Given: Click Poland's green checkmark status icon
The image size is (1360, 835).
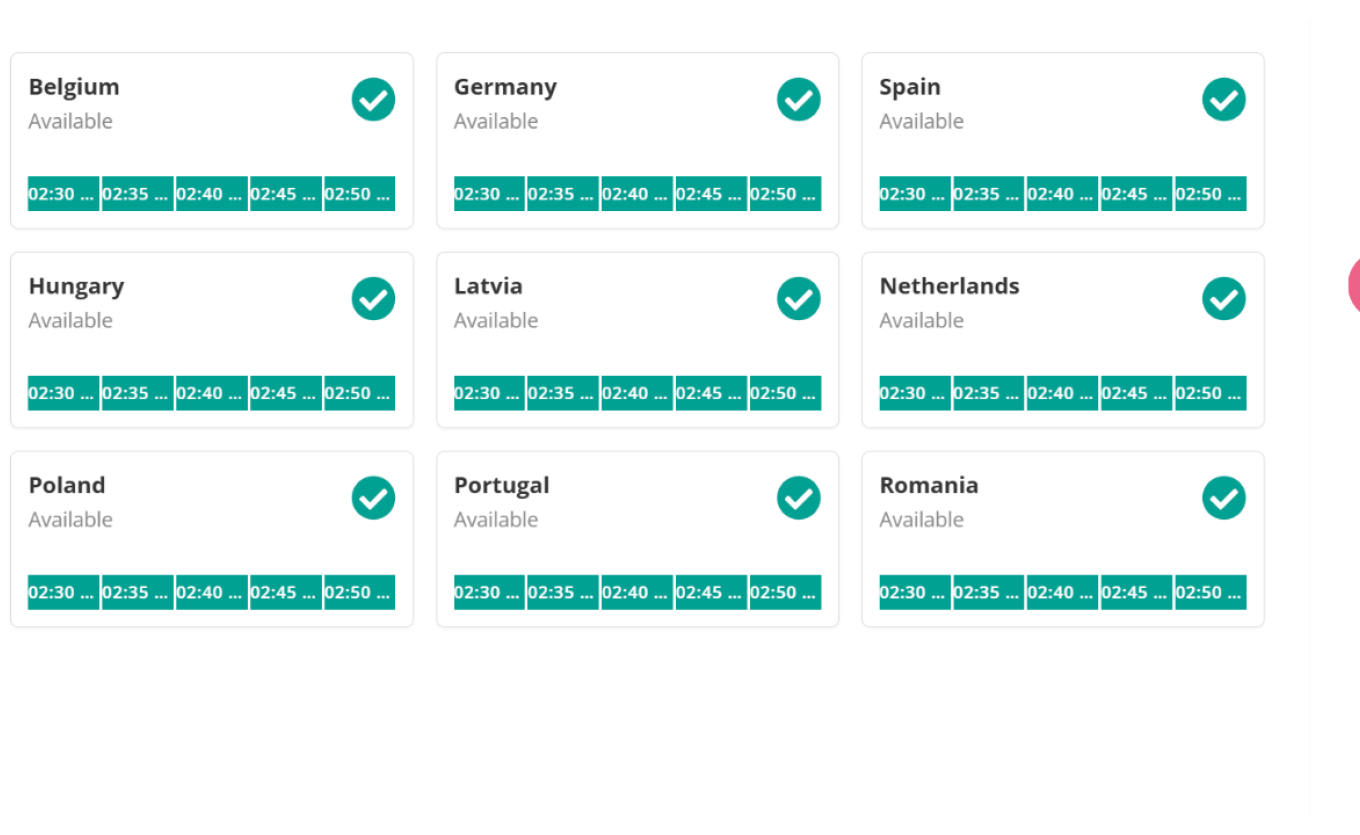Looking at the screenshot, I should tap(373, 498).
